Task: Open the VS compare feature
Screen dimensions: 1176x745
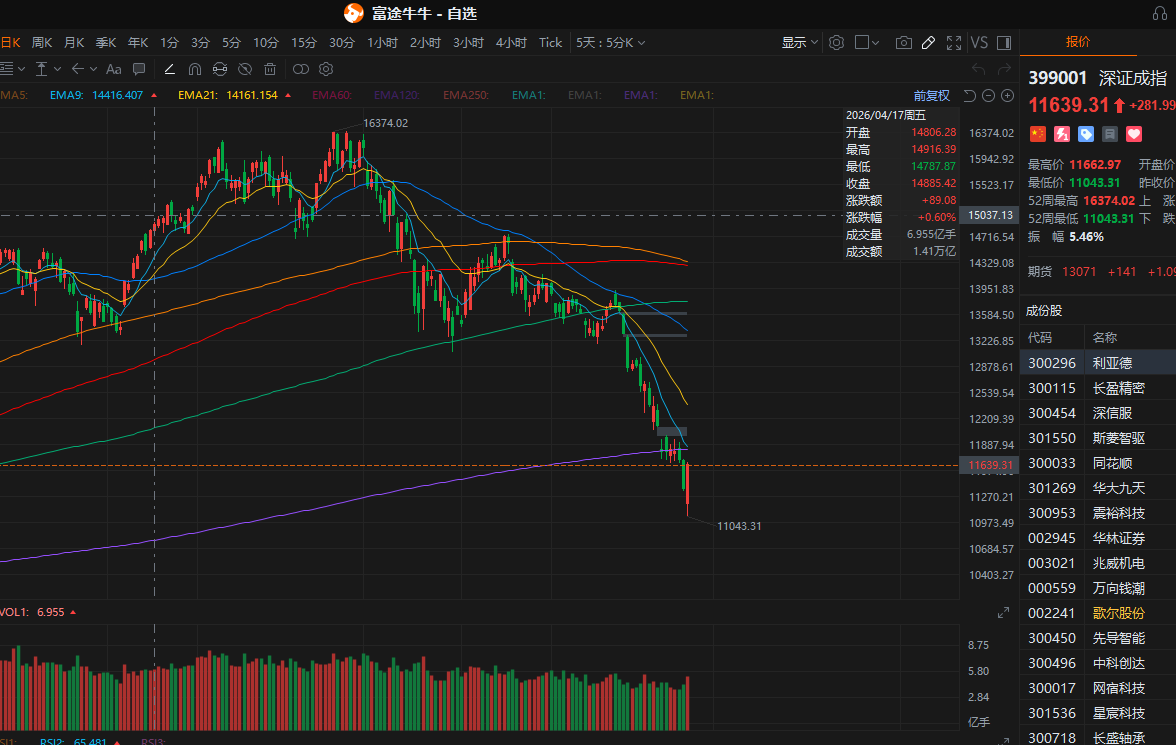Action: pyautogui.click(x=979, y=43)
